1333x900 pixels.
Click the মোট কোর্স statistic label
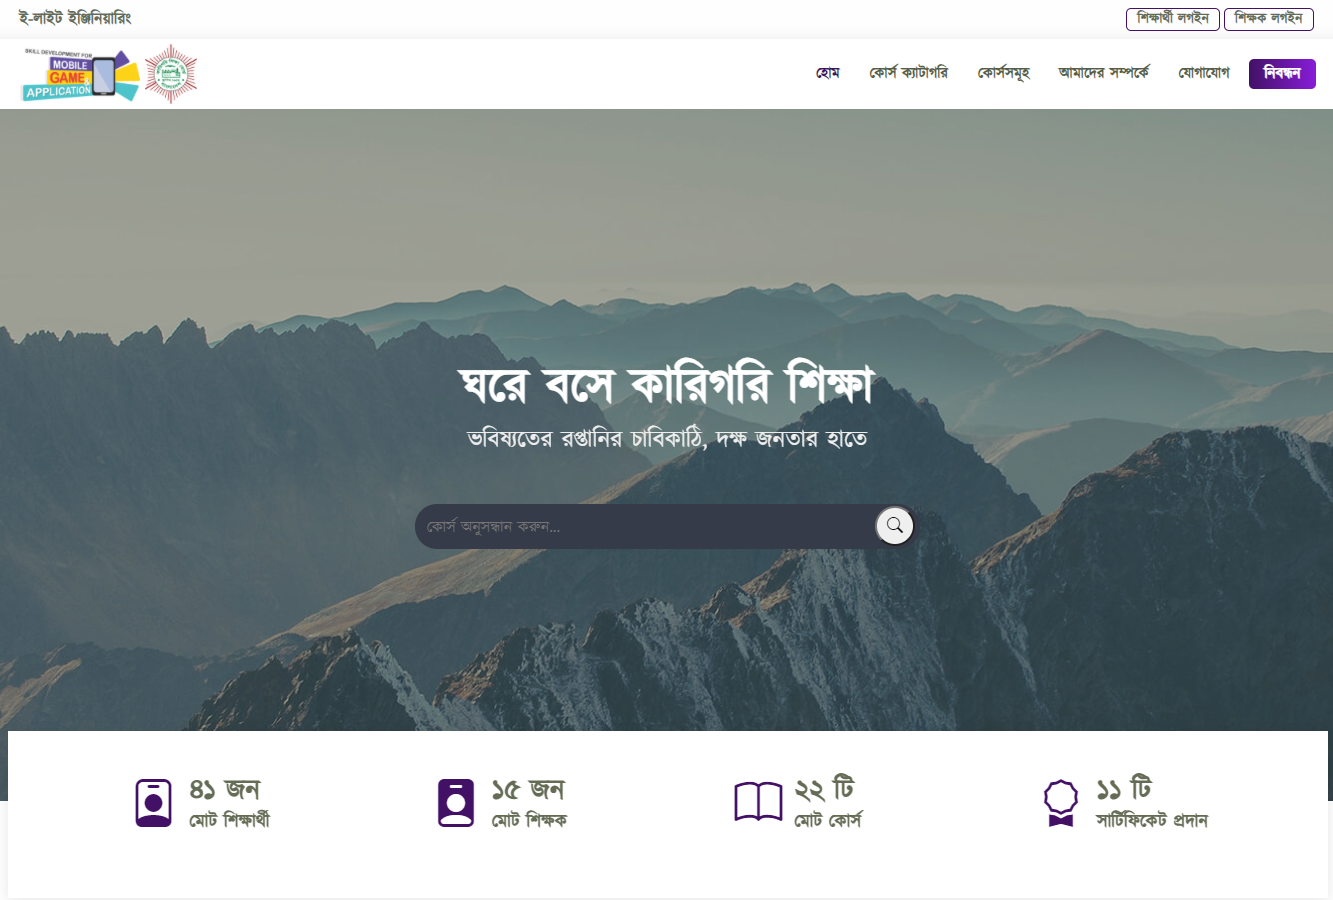828,820
